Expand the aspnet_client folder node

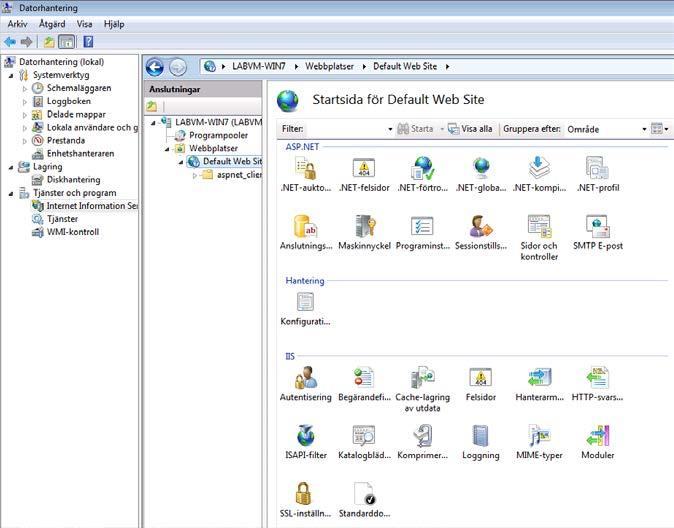tap(195, 175)
